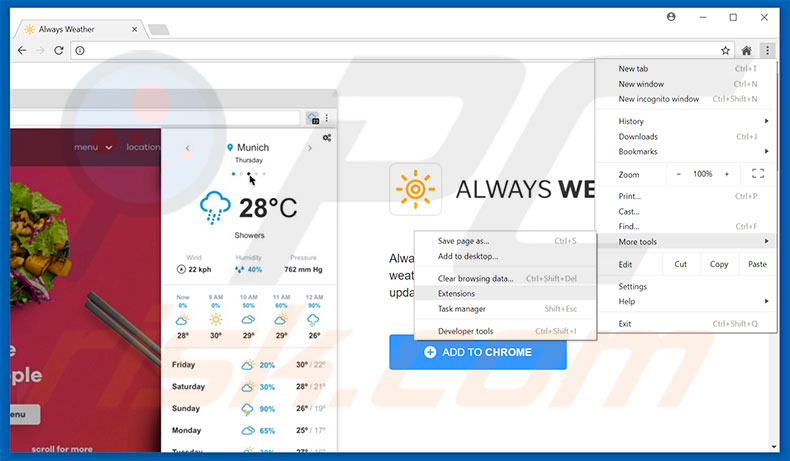The image size is (790, 461).
Task: Click Extensions in the More tools submenu
Action: pos(505,293)
